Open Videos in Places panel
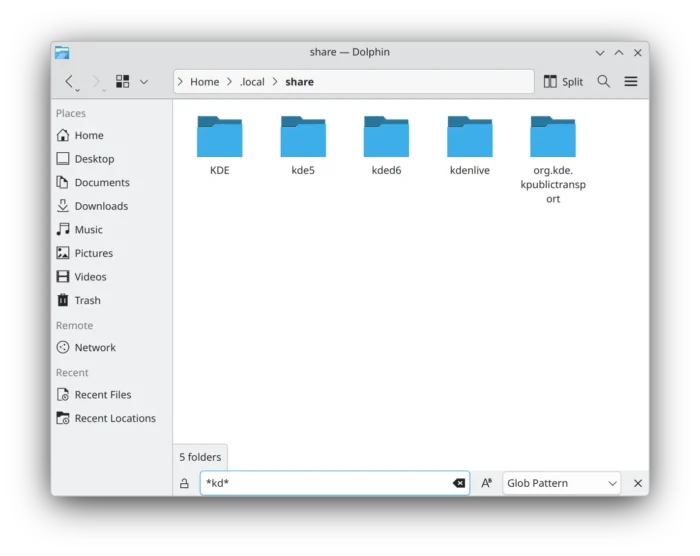Screen dimensions: 700x556 tap(112, 277)
